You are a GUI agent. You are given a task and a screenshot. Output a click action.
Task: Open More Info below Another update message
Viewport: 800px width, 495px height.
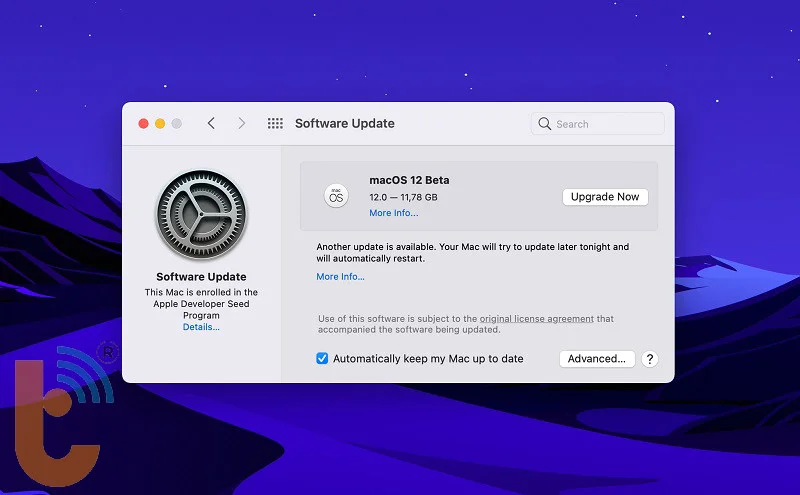[340, 277]
